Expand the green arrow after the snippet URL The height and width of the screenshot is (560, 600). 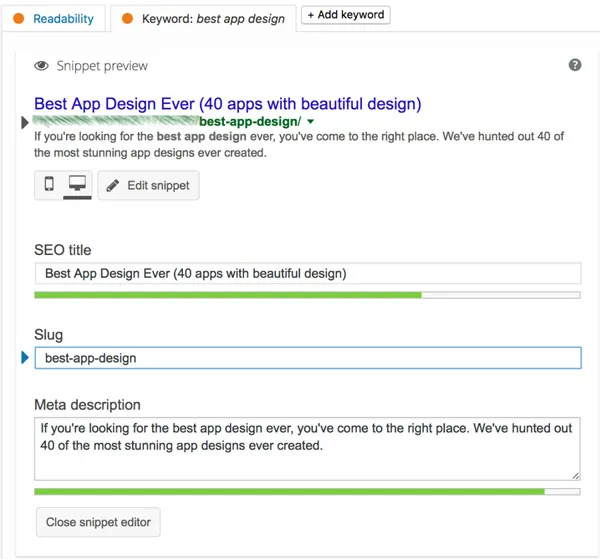tap(311, 122)
